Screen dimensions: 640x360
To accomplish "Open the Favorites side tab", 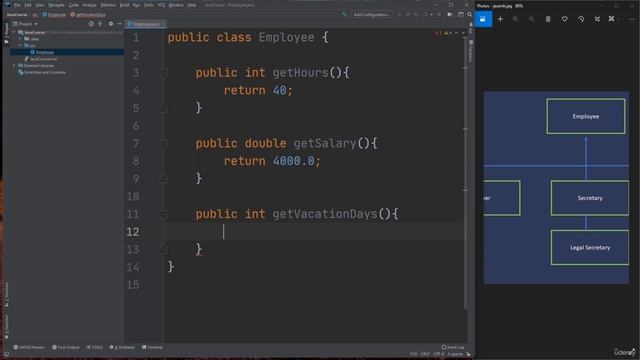I will click(x=6, y=327).
